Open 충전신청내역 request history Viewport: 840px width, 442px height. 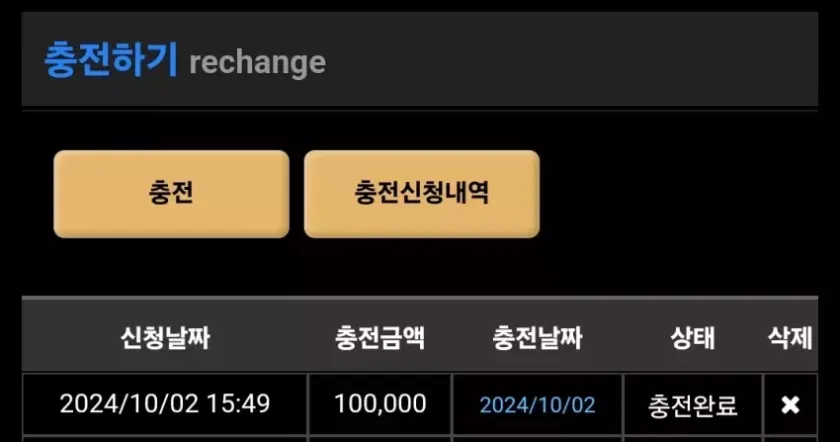[421, 194]
